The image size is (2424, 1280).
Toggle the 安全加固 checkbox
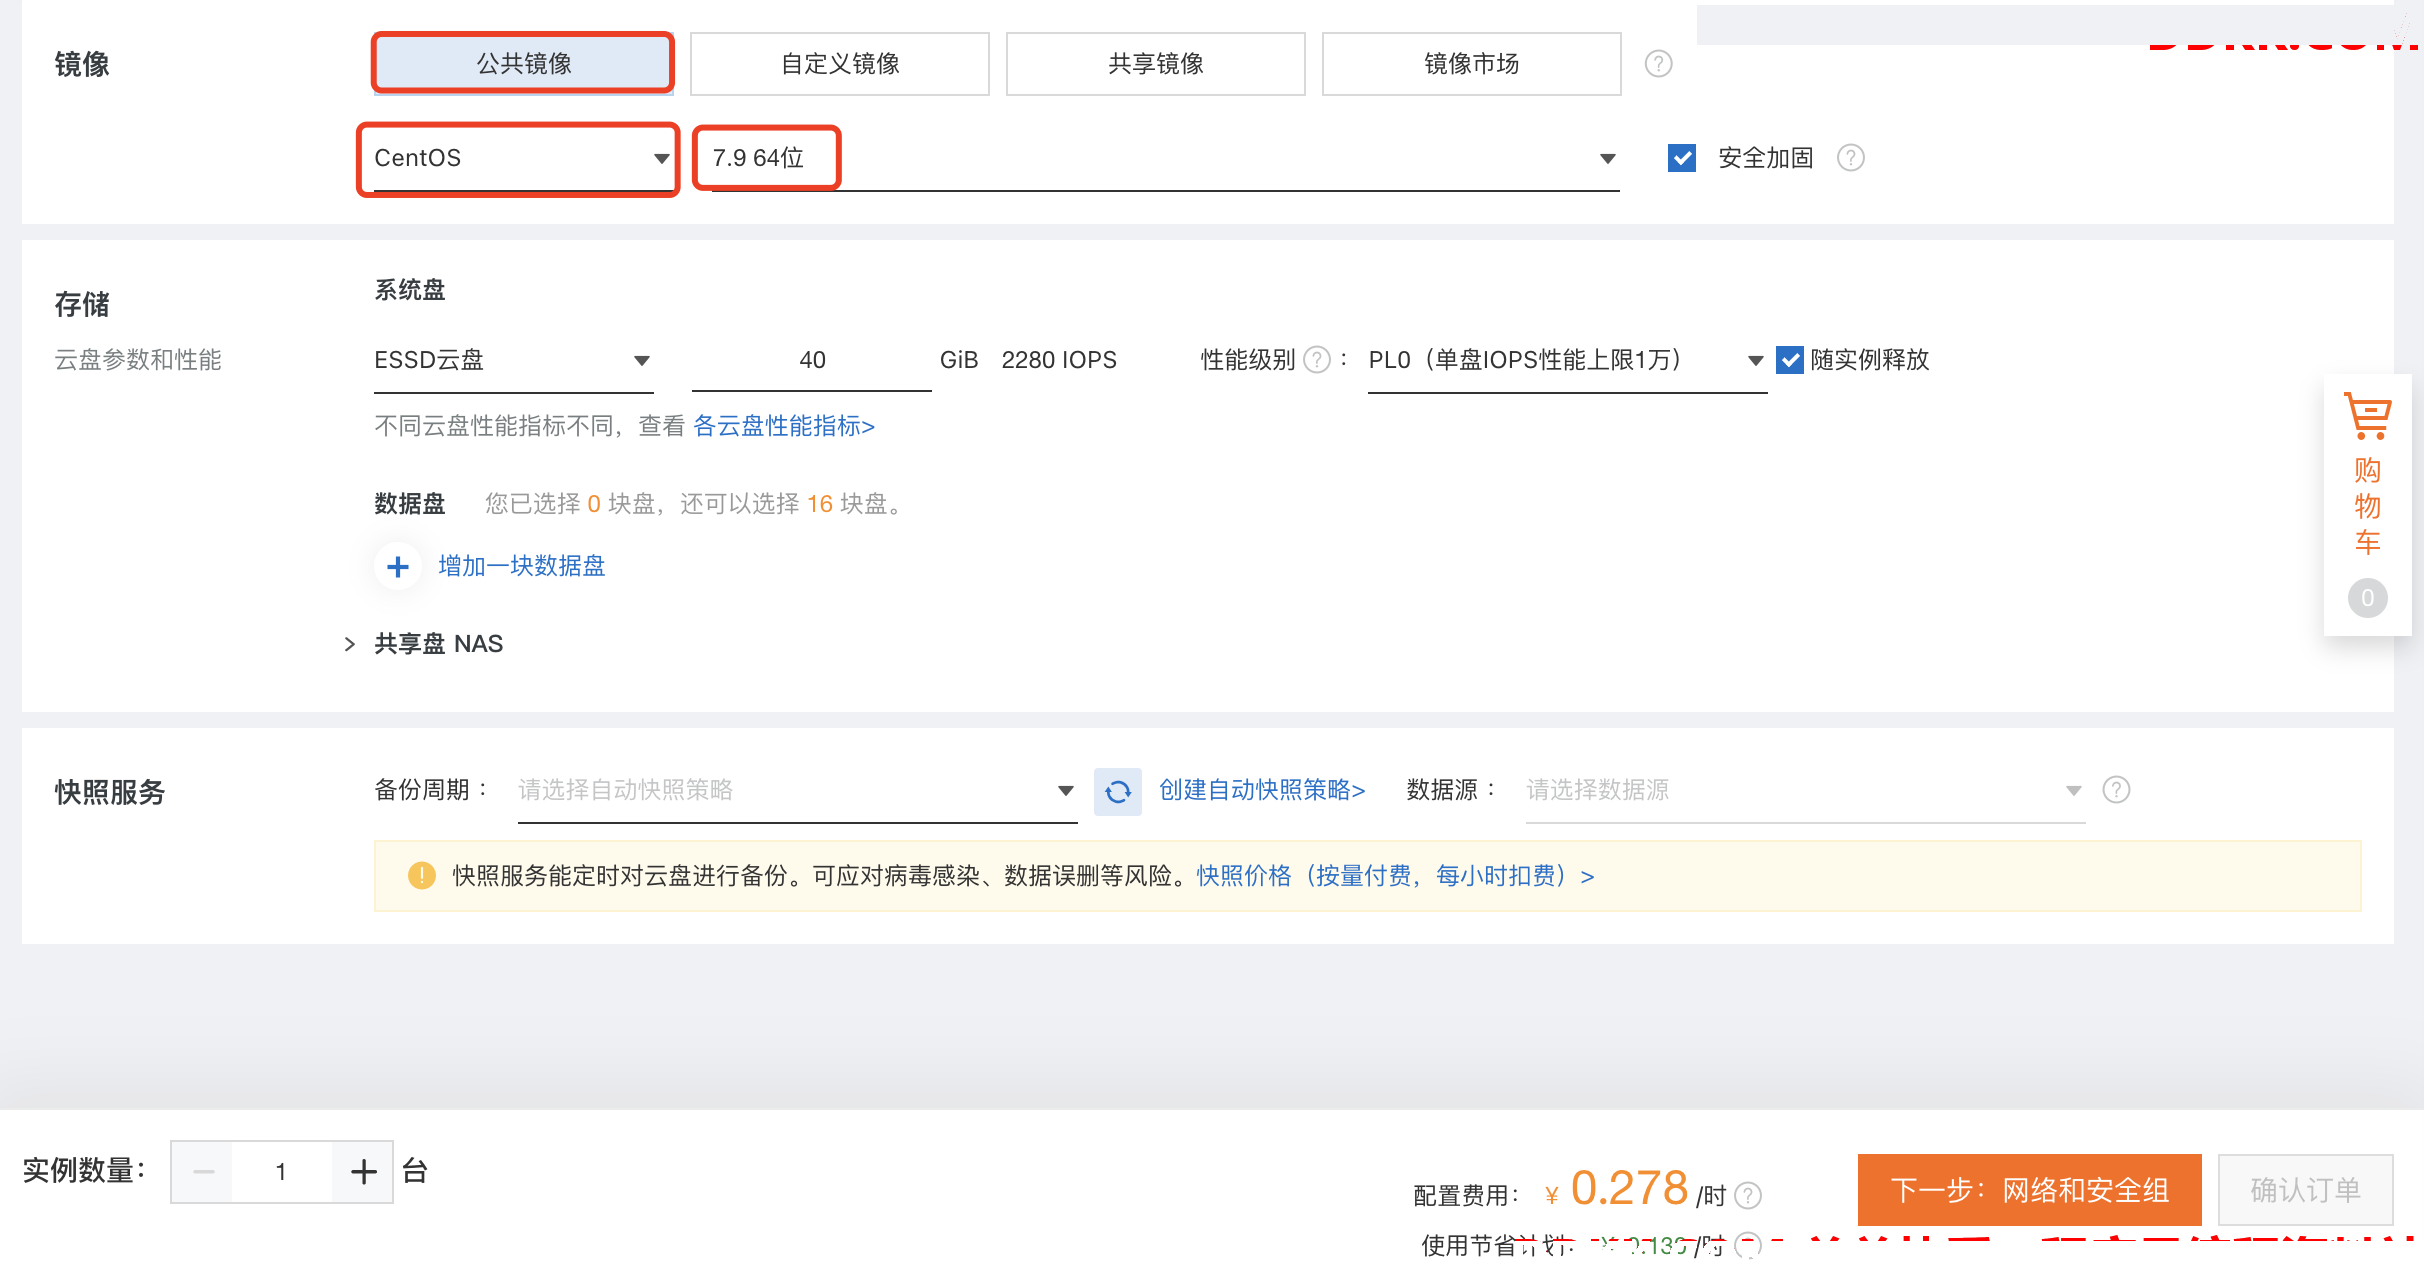(1682, 158)
